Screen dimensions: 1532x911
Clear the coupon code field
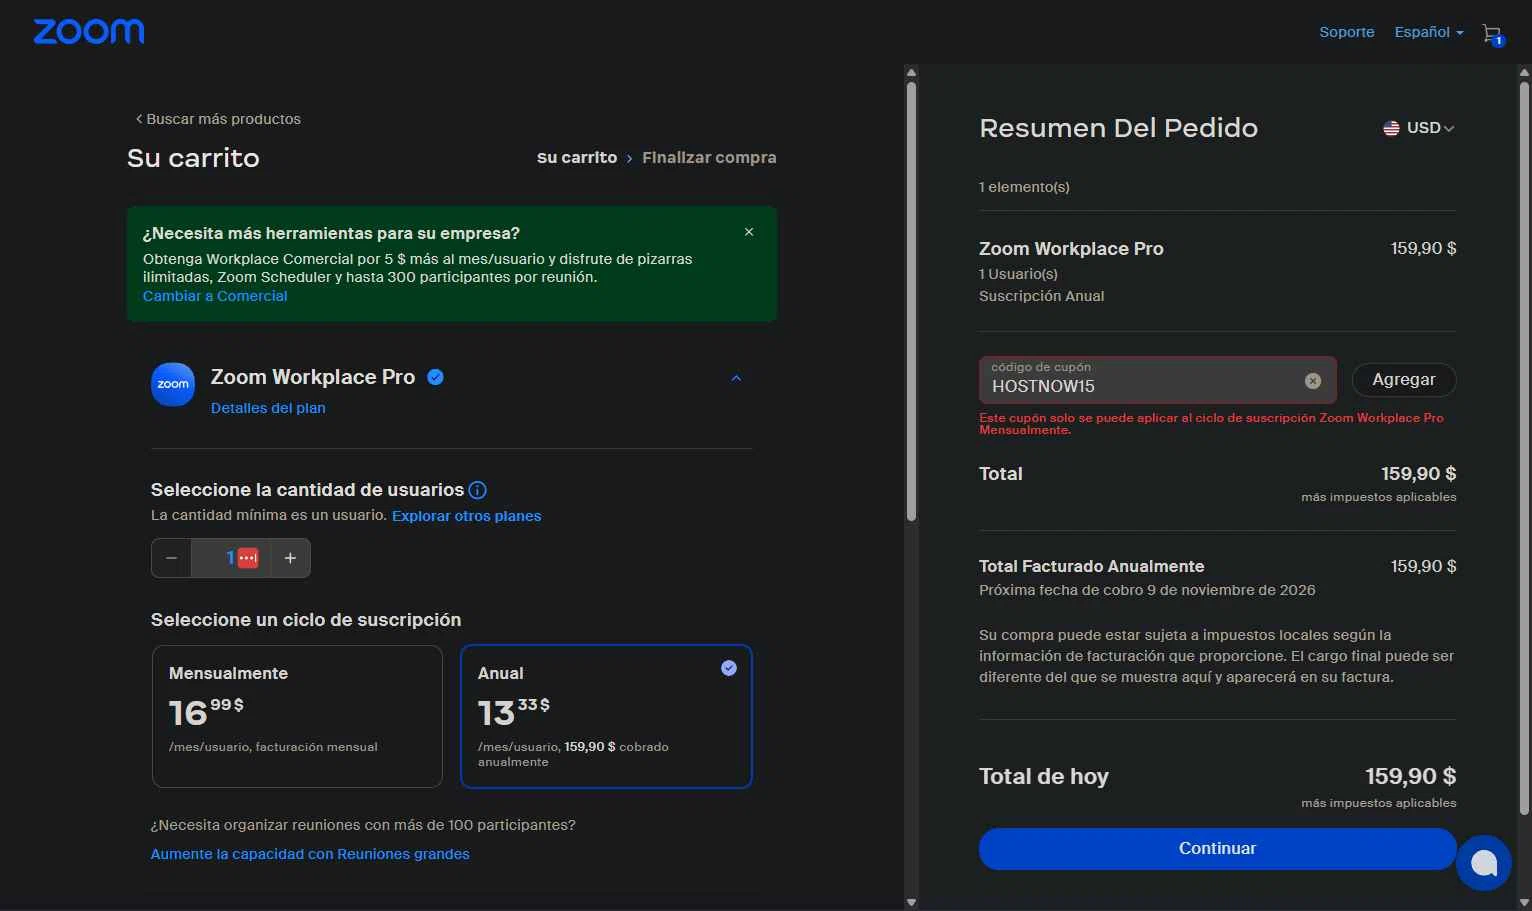tap(1313, 381)
